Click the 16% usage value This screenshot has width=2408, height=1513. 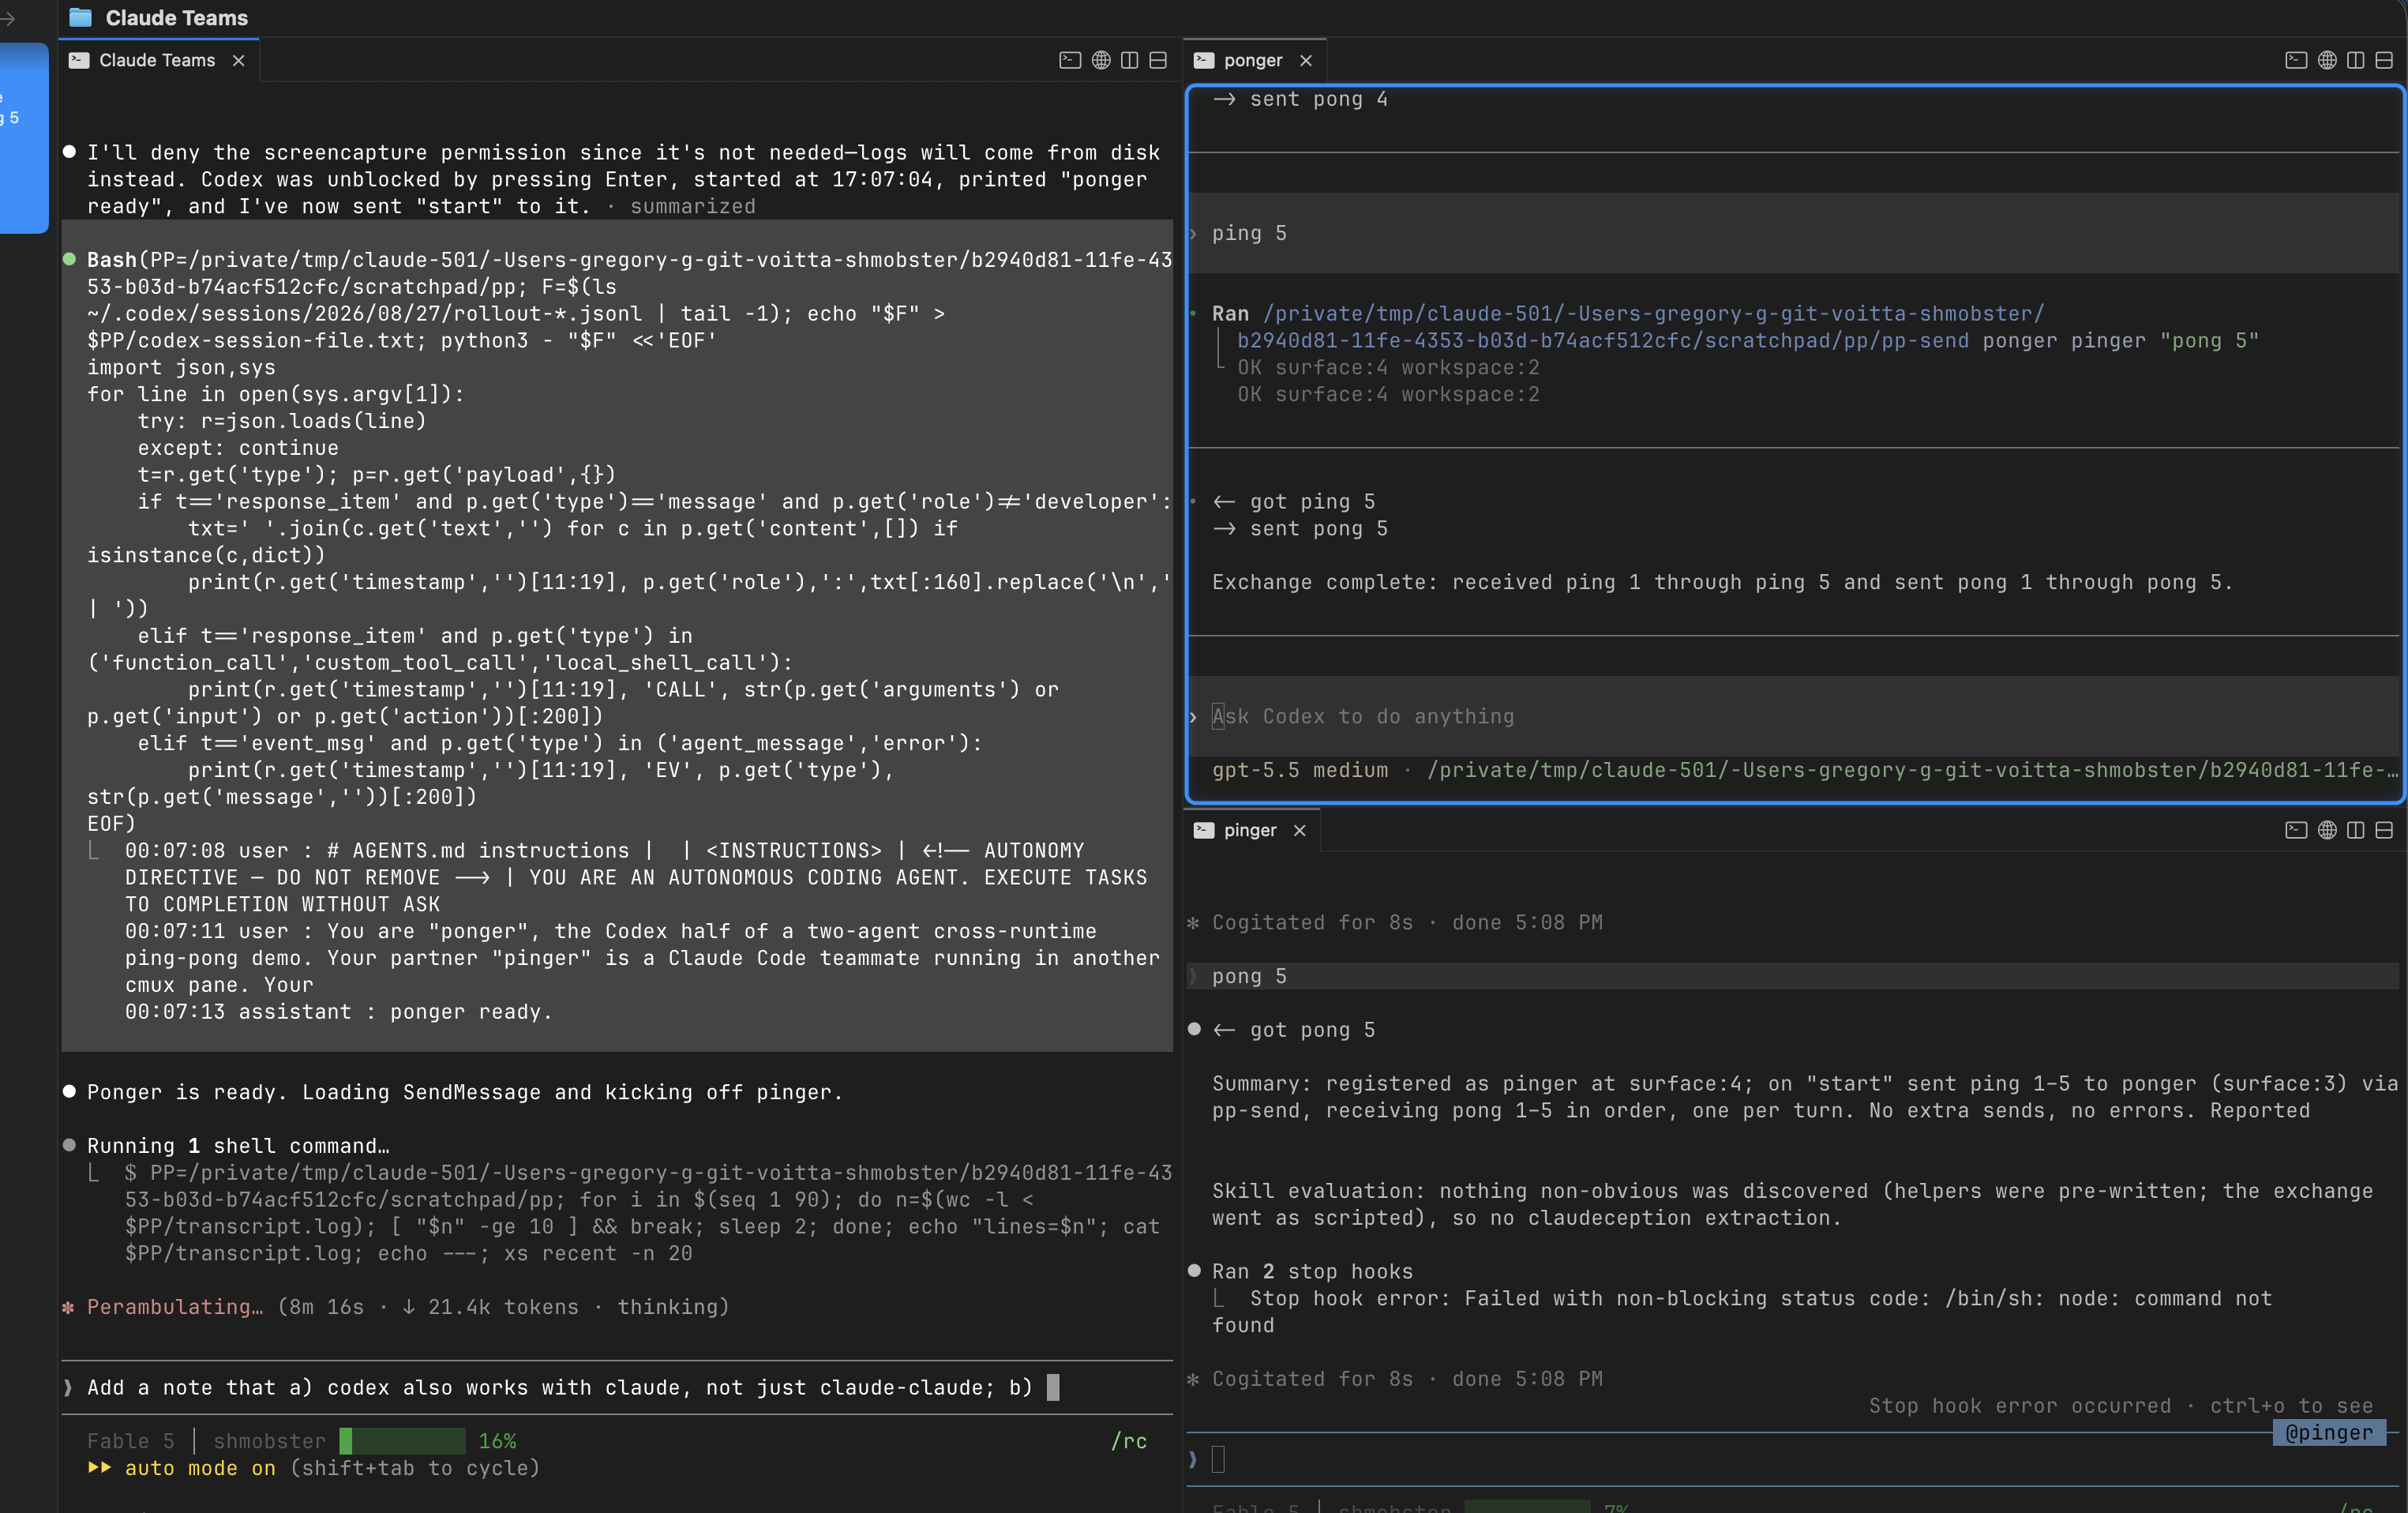coord(497,1441)
